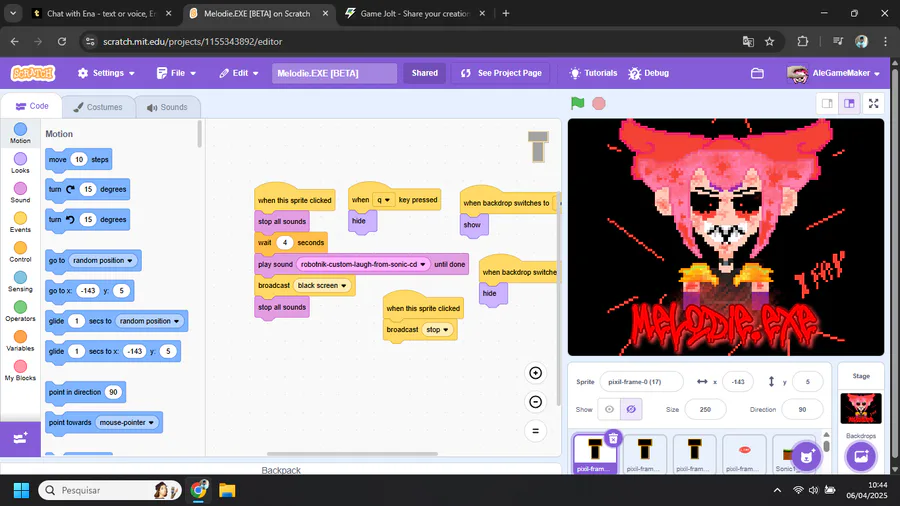The width and height of the screenshot is (900, 506).
Task: Switch to large stage layout
Action: [x=849, y=103]
